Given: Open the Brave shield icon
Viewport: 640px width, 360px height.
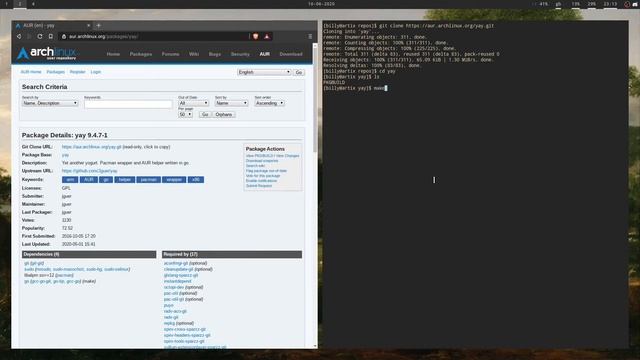Looking at the screenshot, I should pyautogui.click(x=256, y=36).
